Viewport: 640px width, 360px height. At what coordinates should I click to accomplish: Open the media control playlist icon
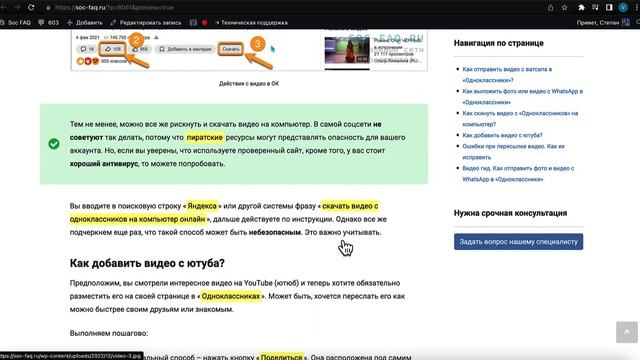click(x=595, y=7)
